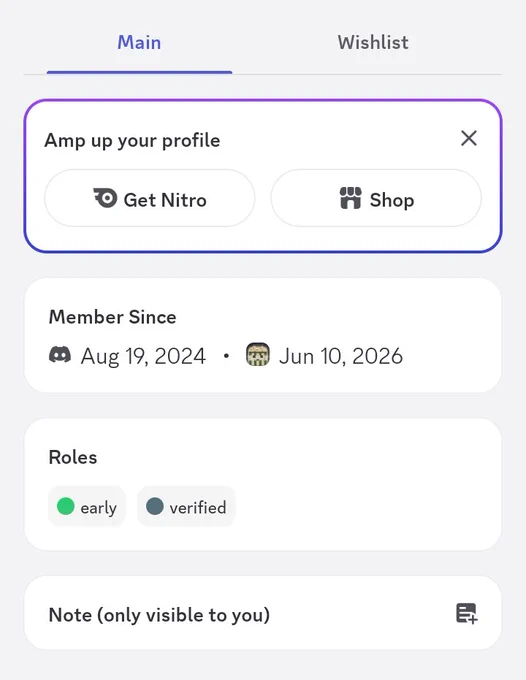Viewport: 526px width, 680px height.
Task: Click the gray verified role color dot
Action: (155, 506)
